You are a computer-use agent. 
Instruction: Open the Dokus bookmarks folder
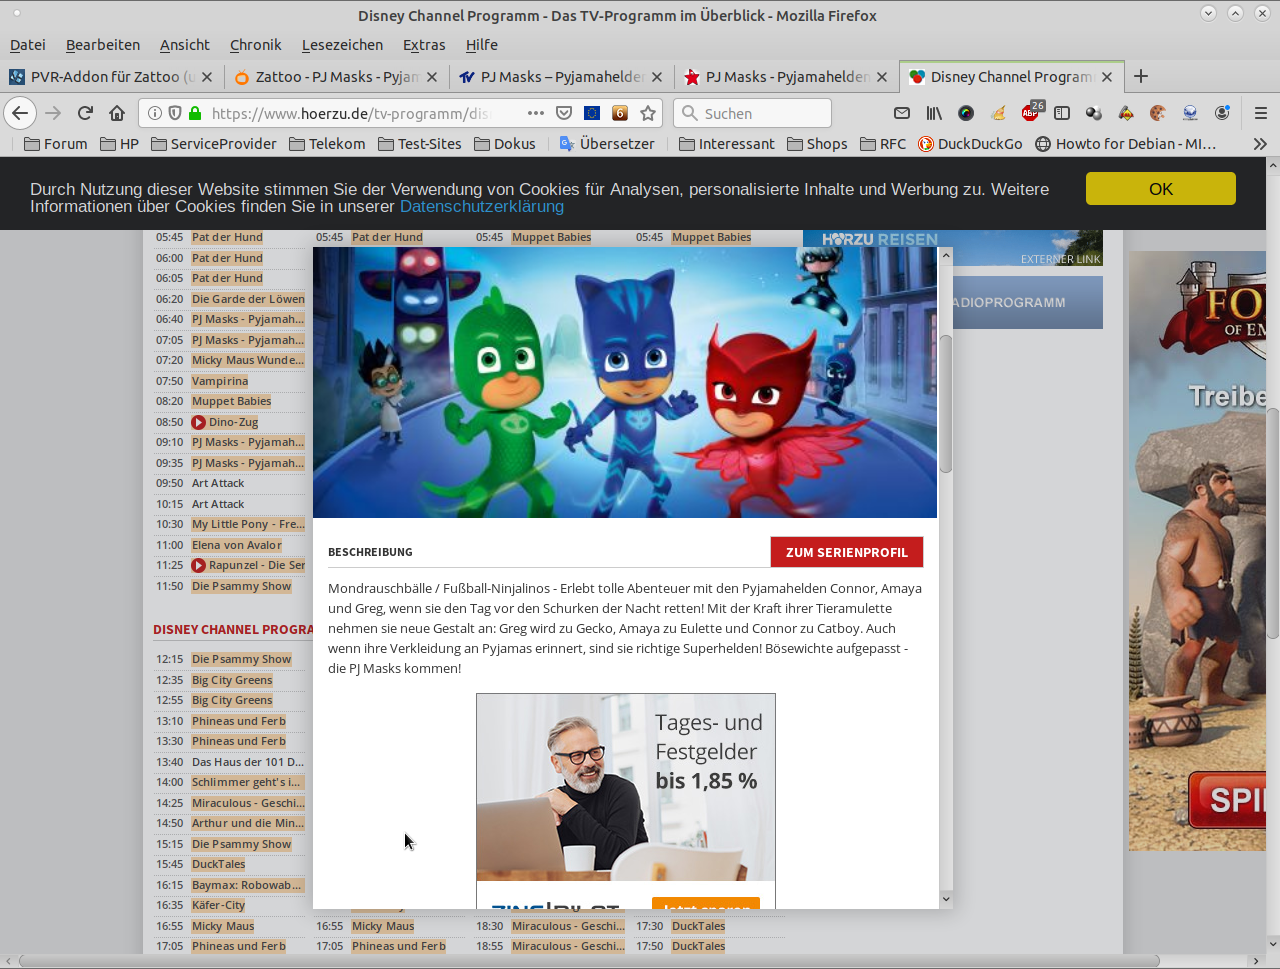point(505,144)
